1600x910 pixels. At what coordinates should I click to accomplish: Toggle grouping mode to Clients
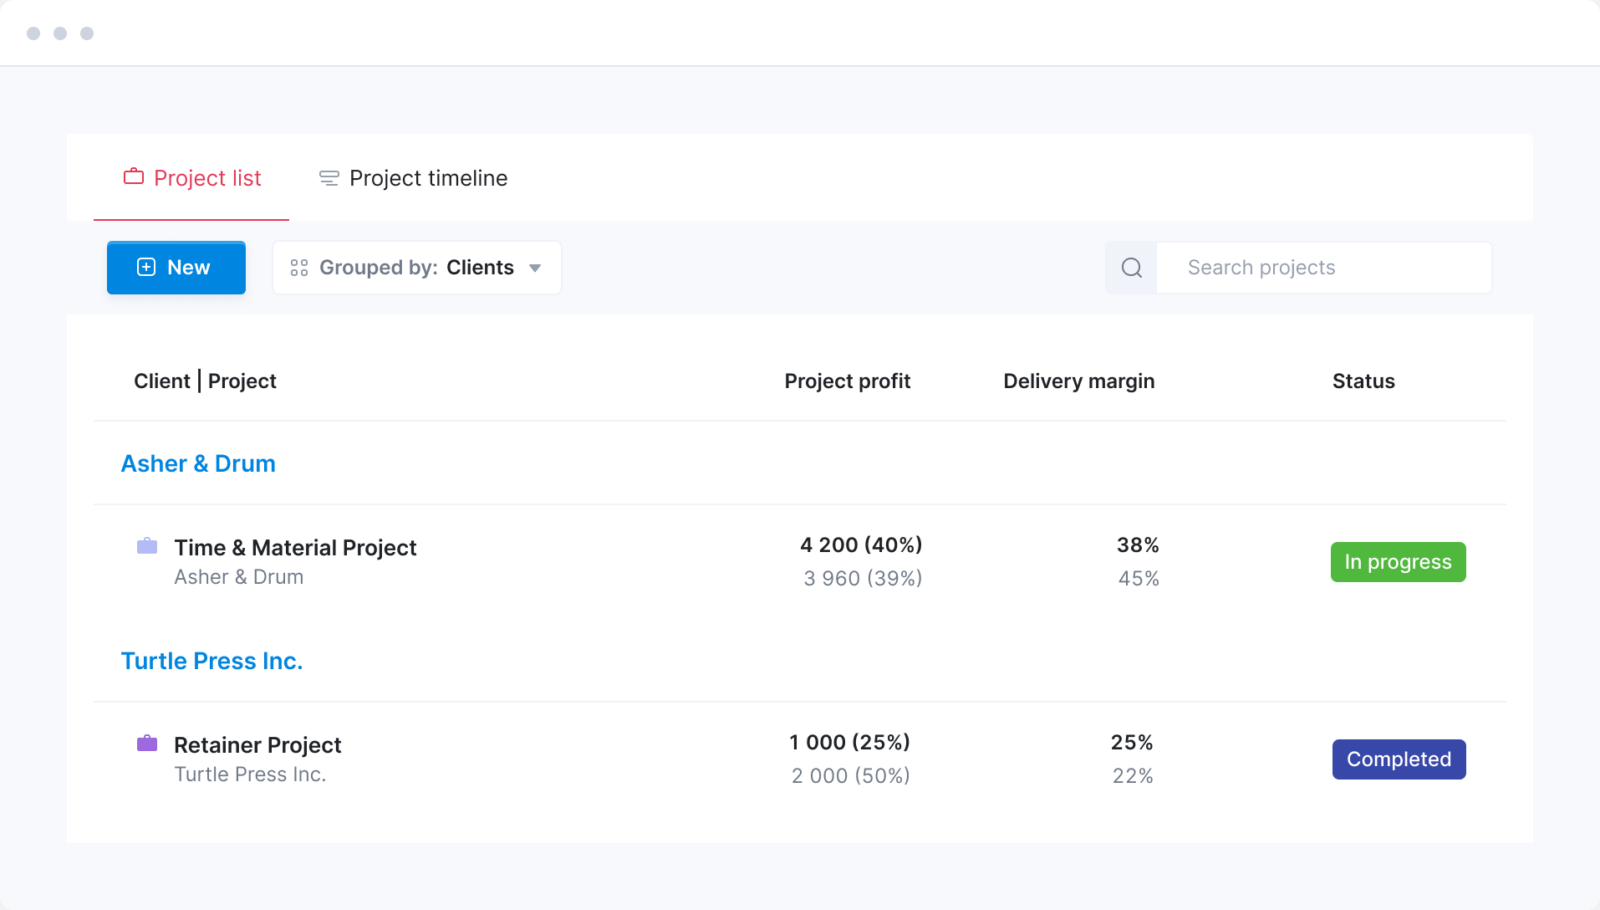coord(481,267)
